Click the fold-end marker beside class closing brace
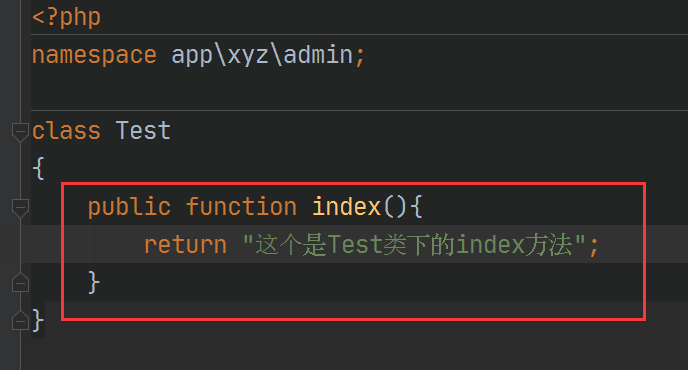Image resolution: width=688 pixels, height=370 pixels. coord(20,320)
